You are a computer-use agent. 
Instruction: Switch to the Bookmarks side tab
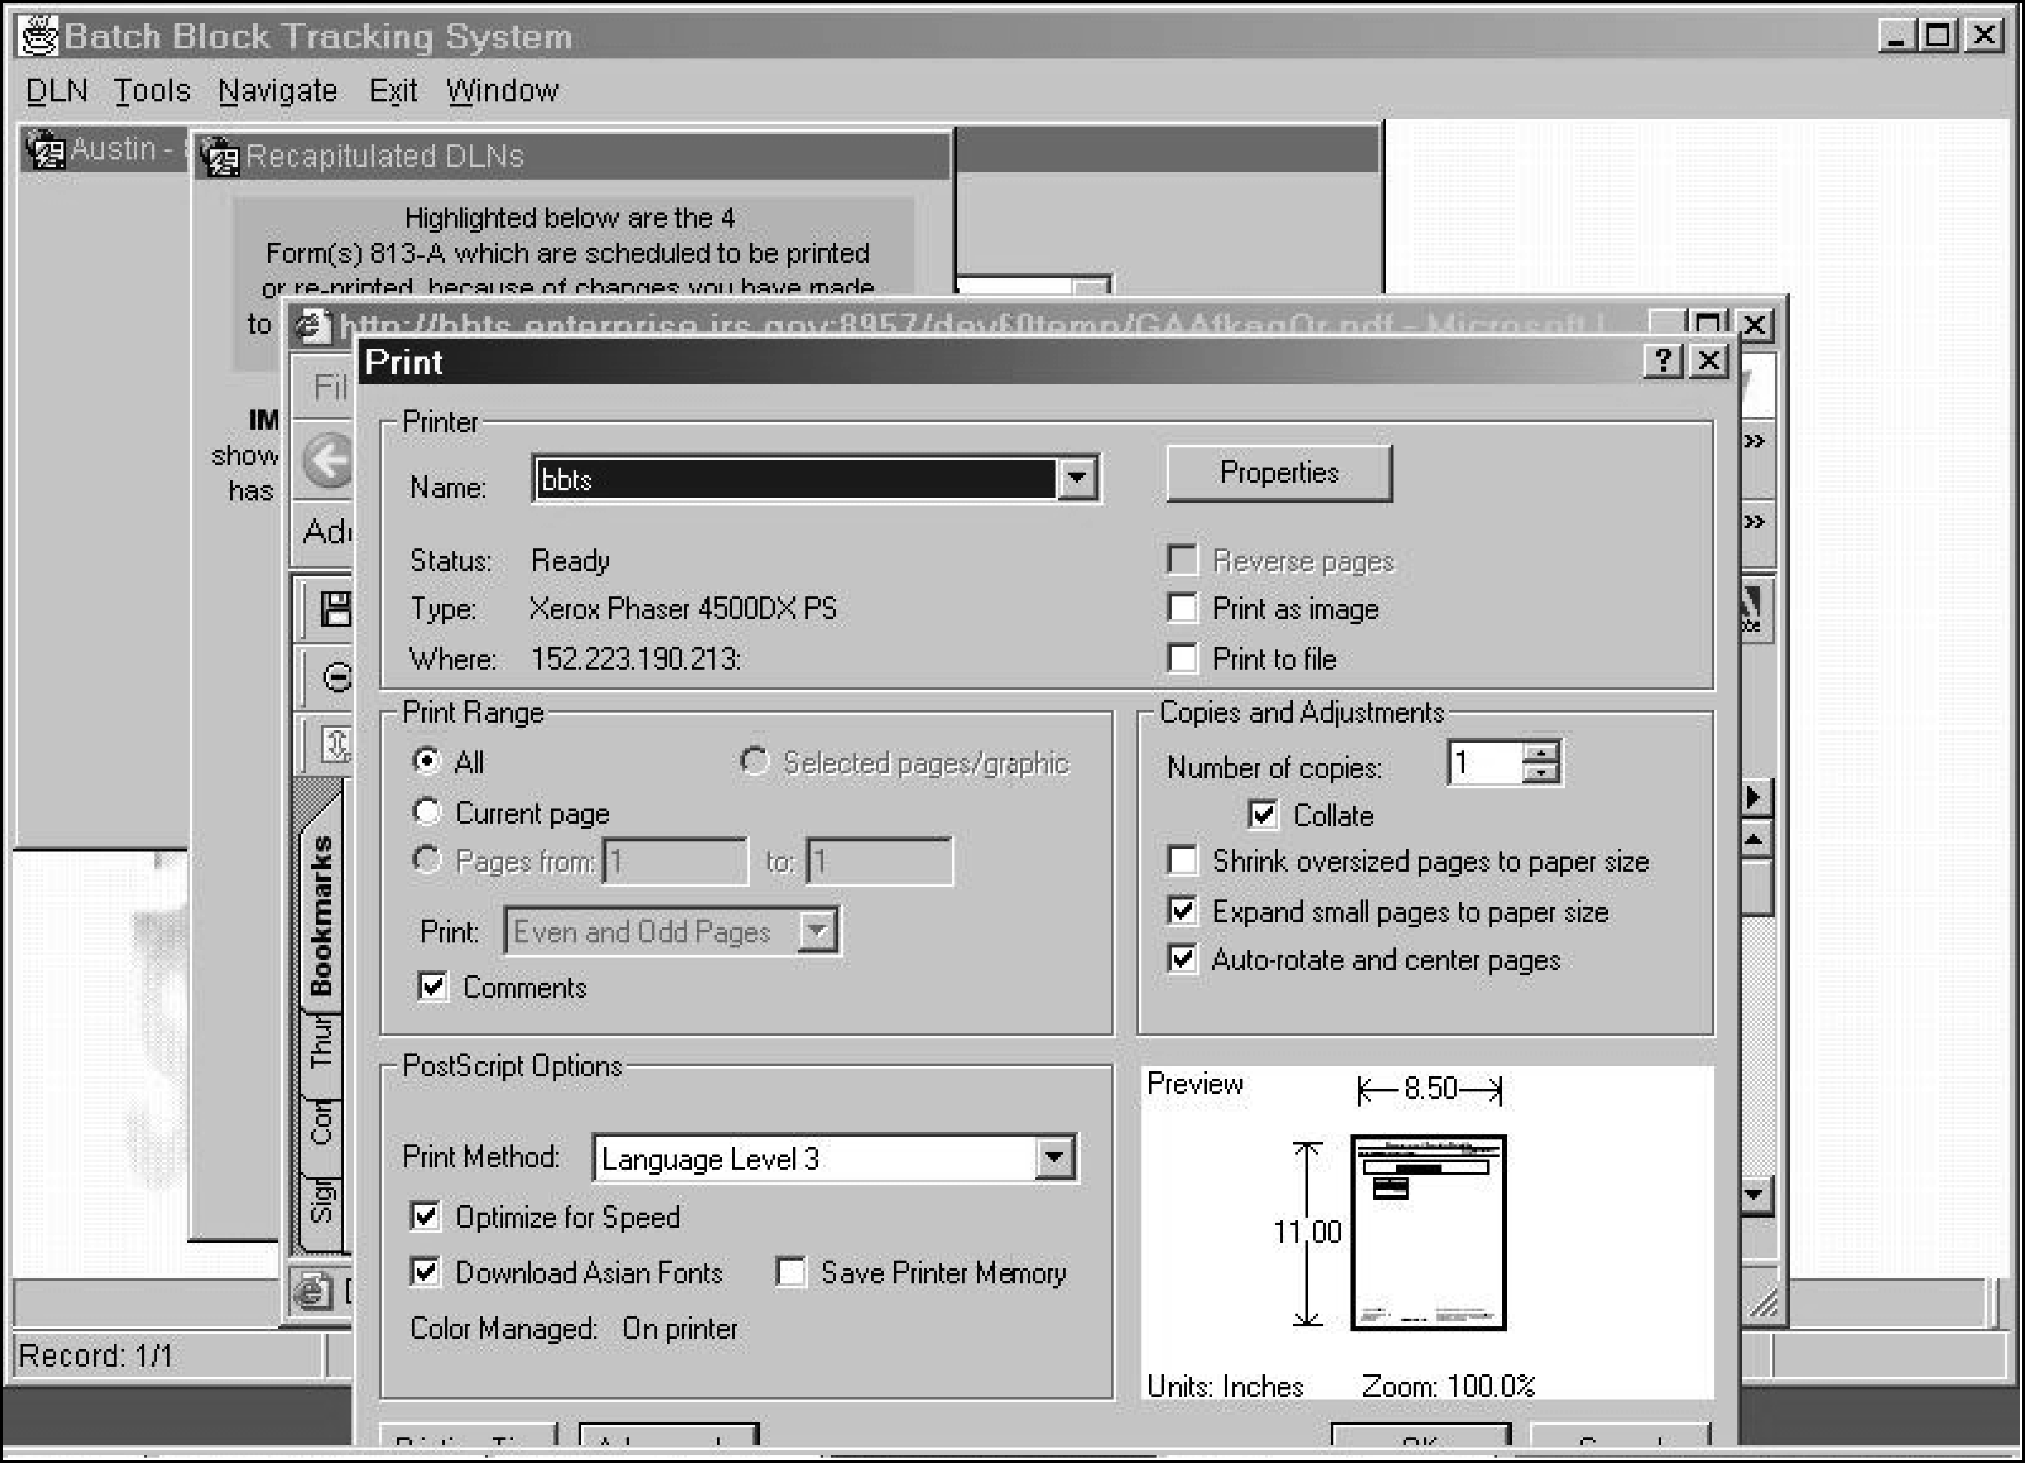[x=321, y=915]
